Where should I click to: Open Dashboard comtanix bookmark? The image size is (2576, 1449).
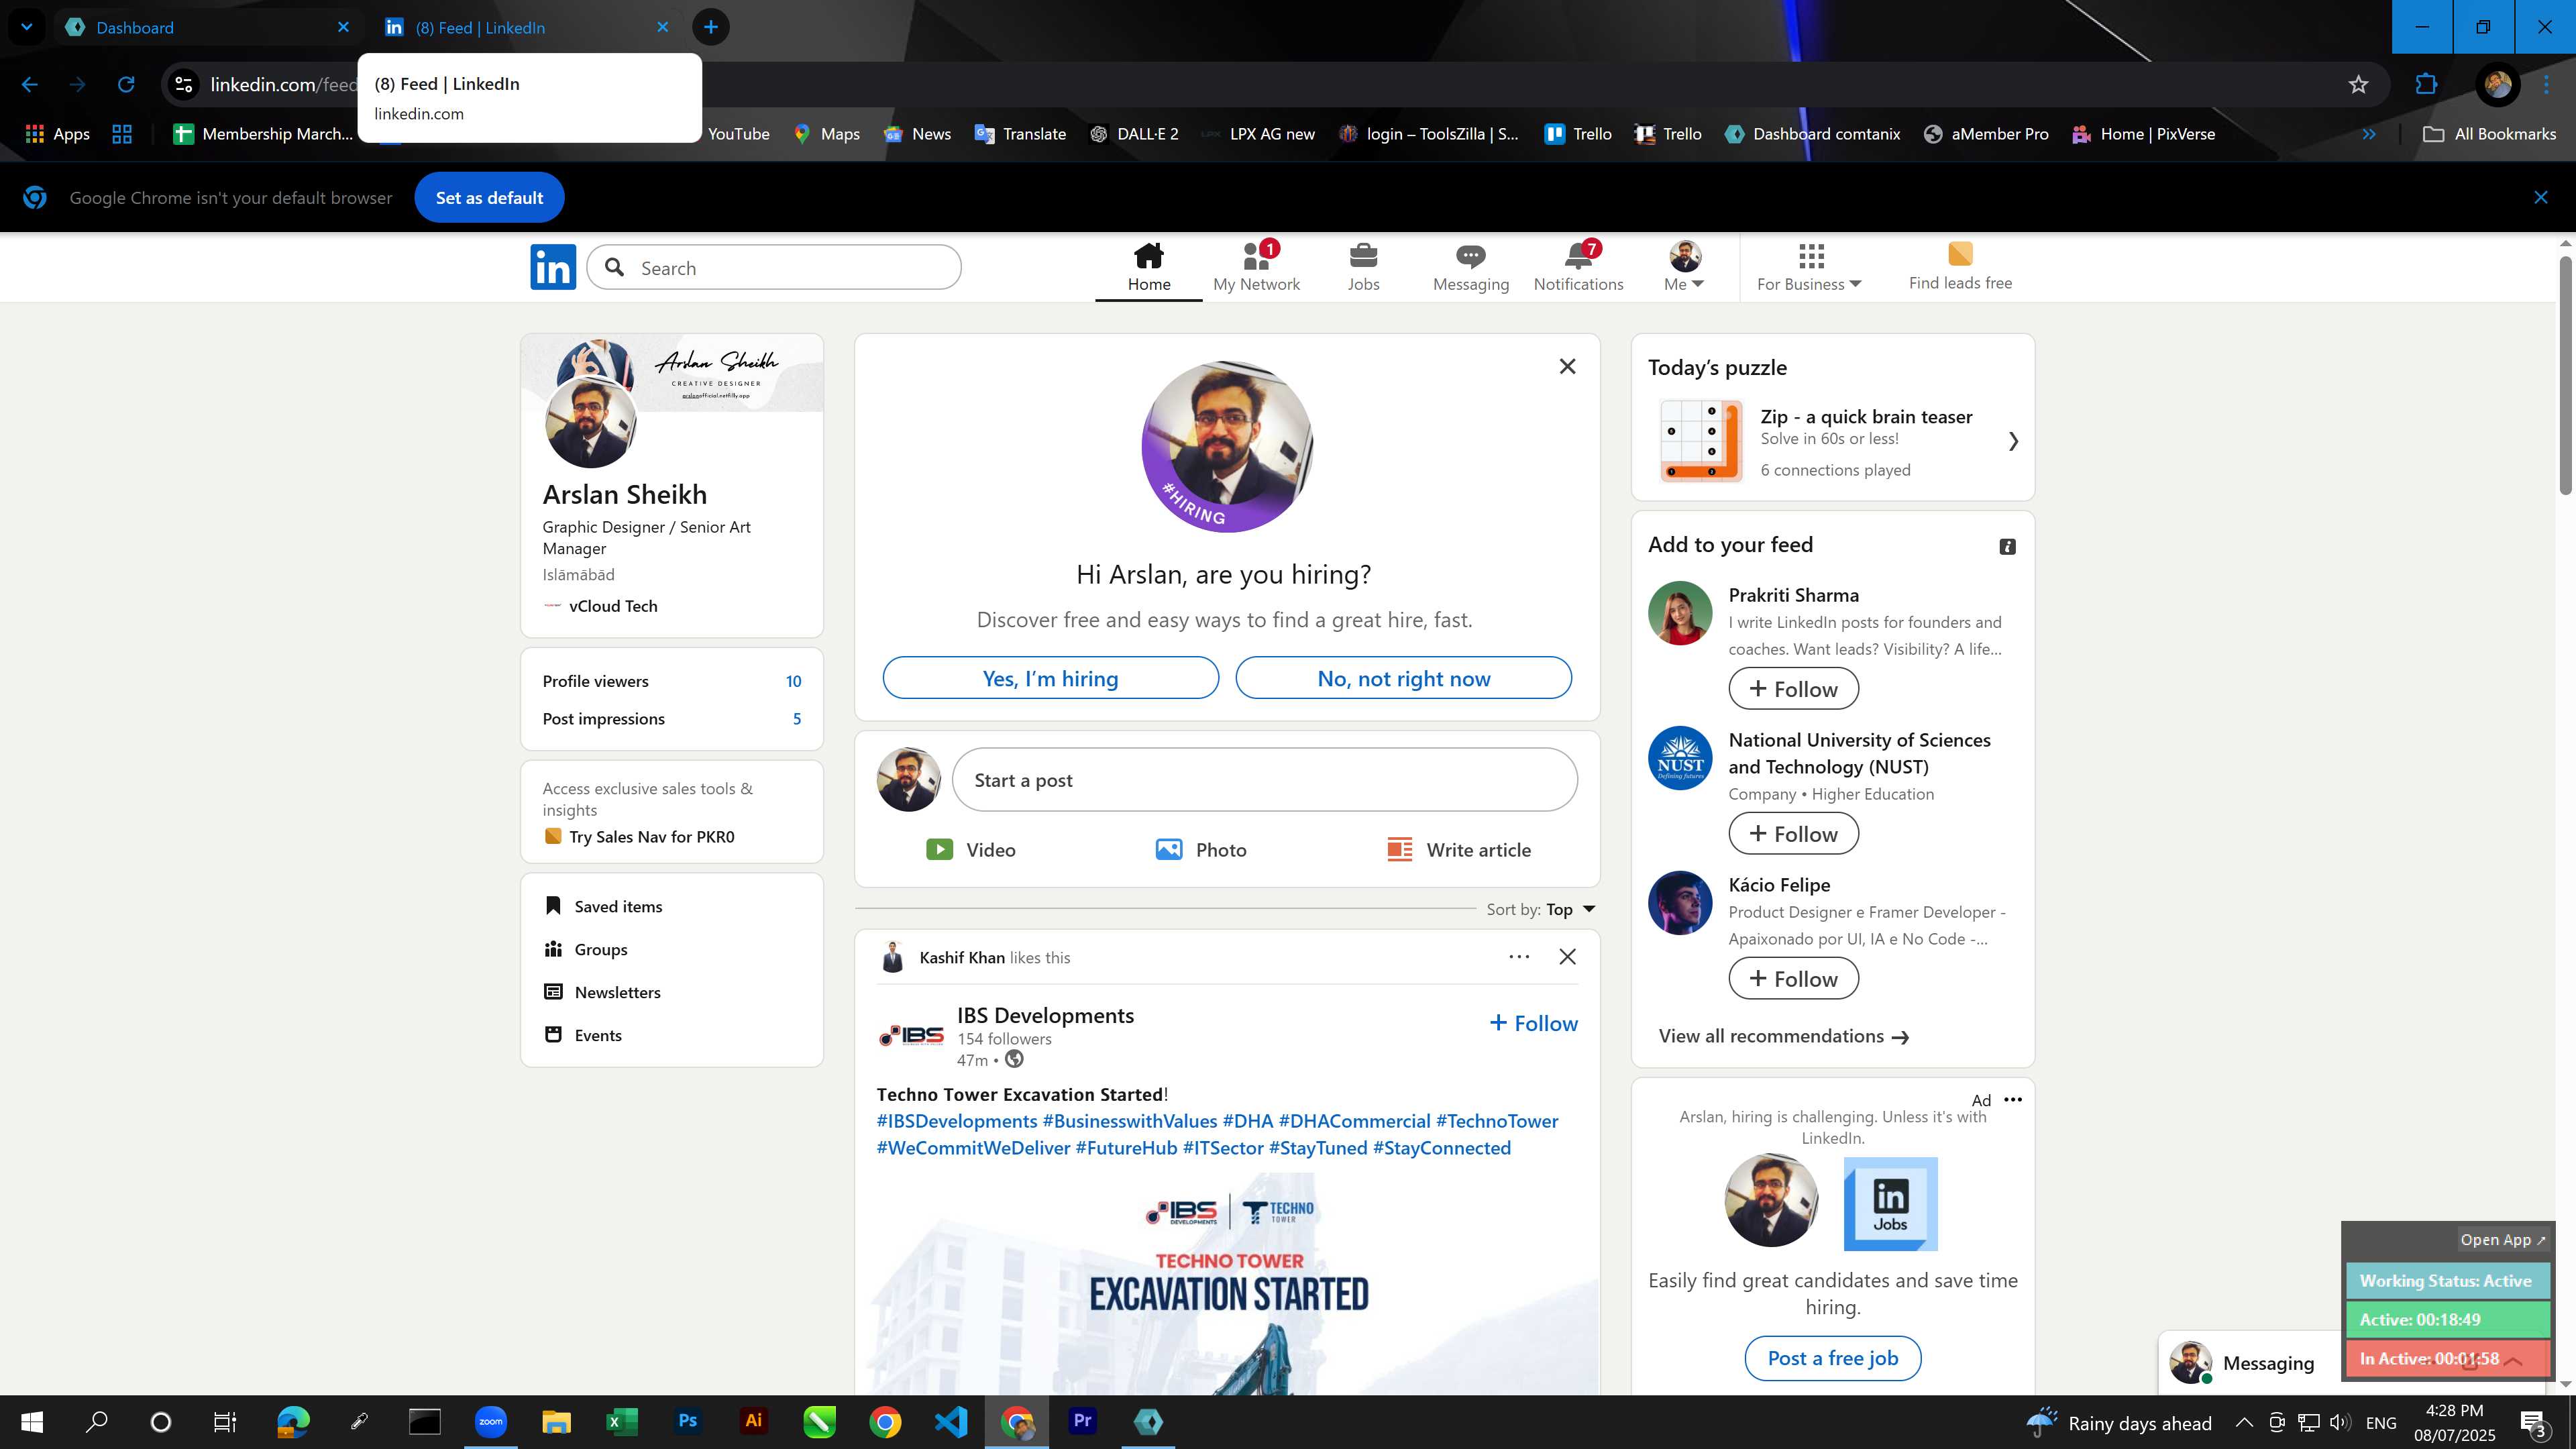[1812, 134]
